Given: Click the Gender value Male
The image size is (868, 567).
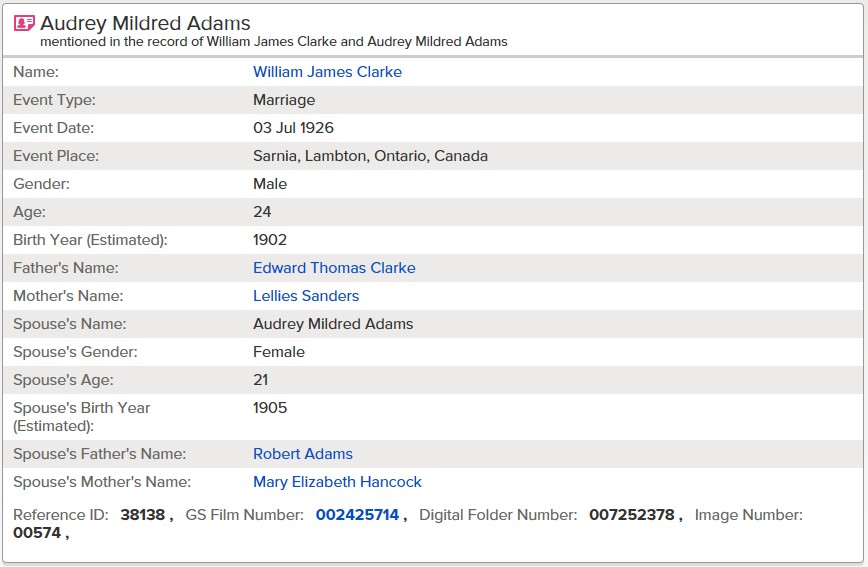Looking at the screenshot, I should pyautogui.click(x=270, y=184).
